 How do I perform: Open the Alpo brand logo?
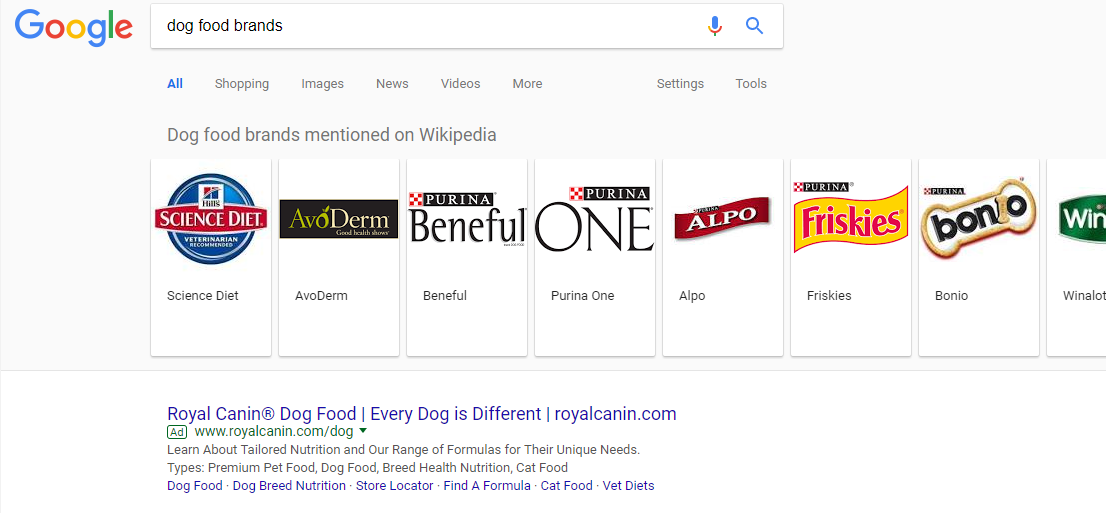click(x=723, y=219)
